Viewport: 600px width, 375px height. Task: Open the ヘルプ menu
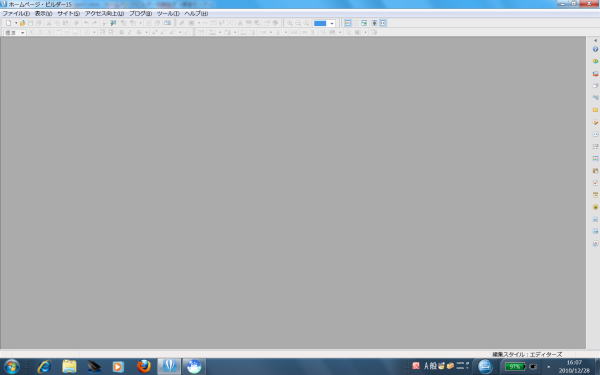[196, 13]
